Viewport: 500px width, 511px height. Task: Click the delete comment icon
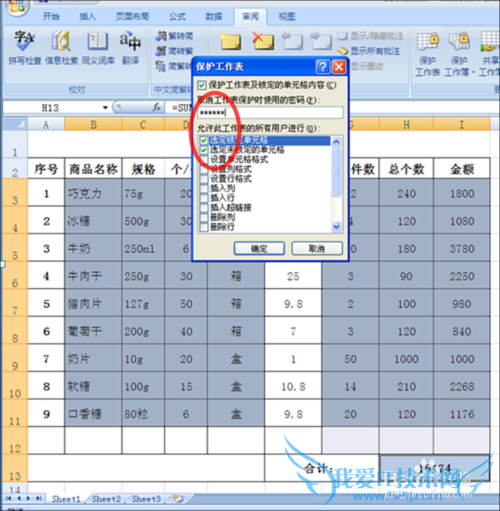[262, 41]
